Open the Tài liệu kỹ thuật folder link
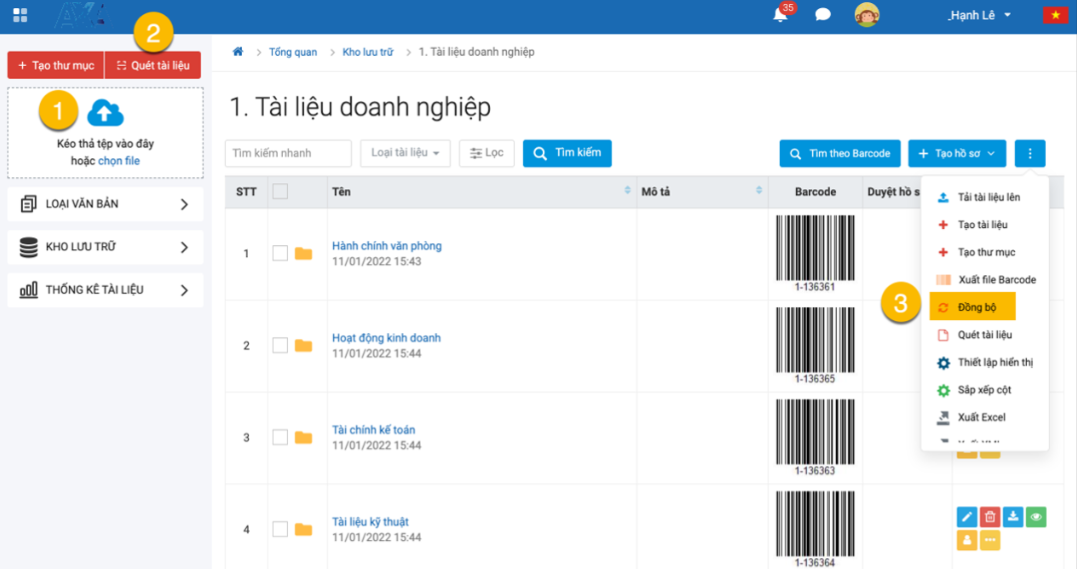The width and height of the screenshot is (1077, 569). click(x=370, y=522)
